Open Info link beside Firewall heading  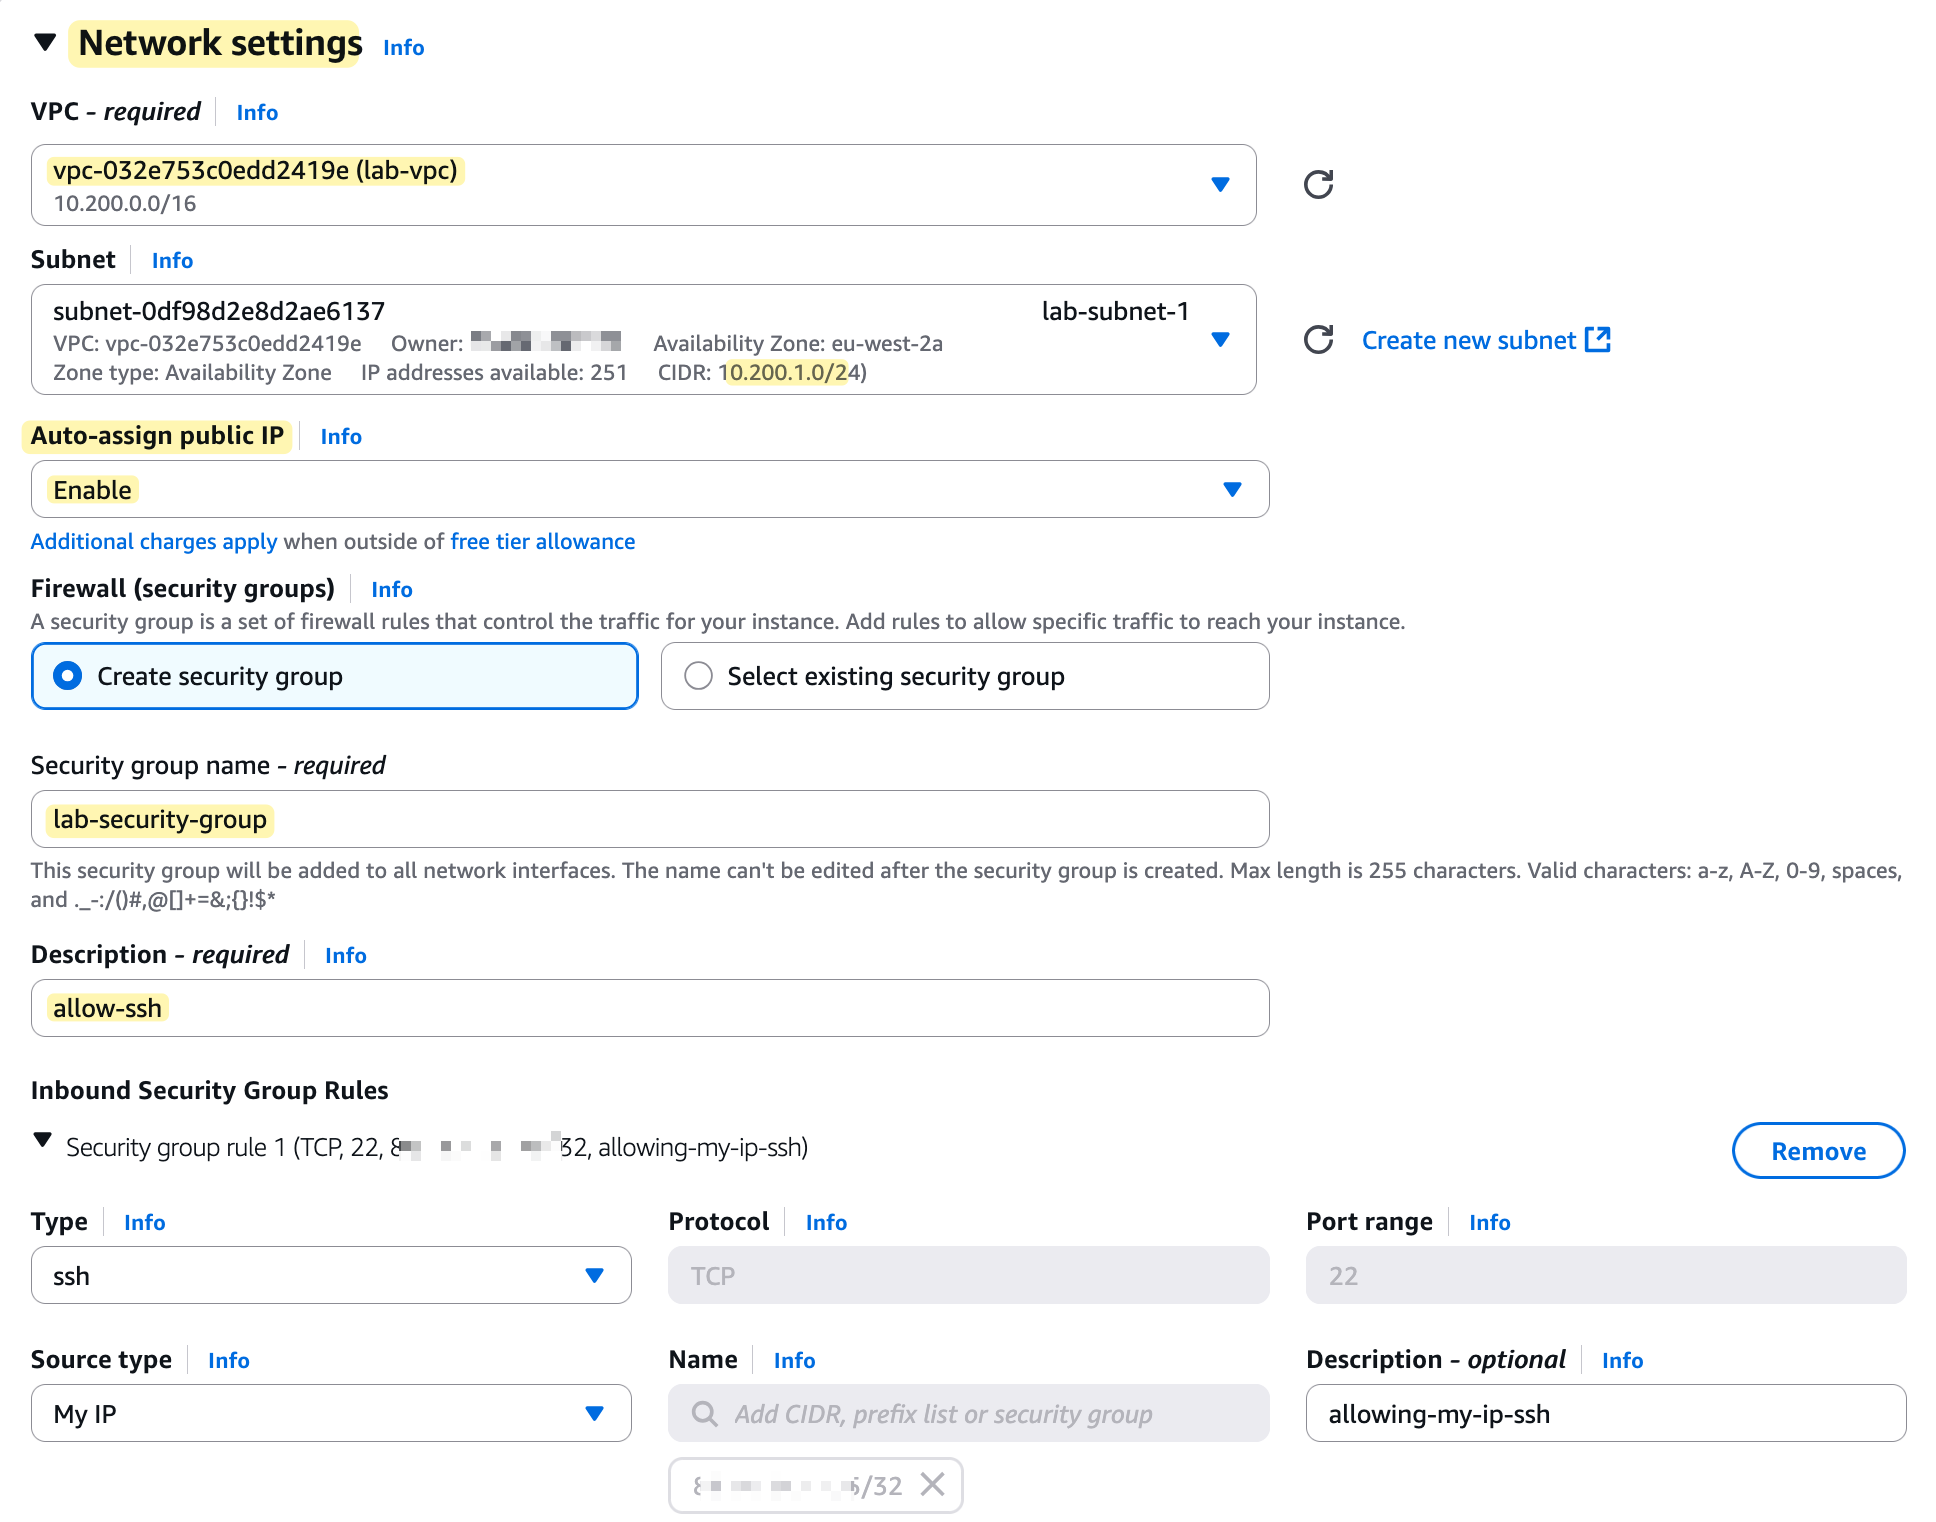click(x=391, y=589)
